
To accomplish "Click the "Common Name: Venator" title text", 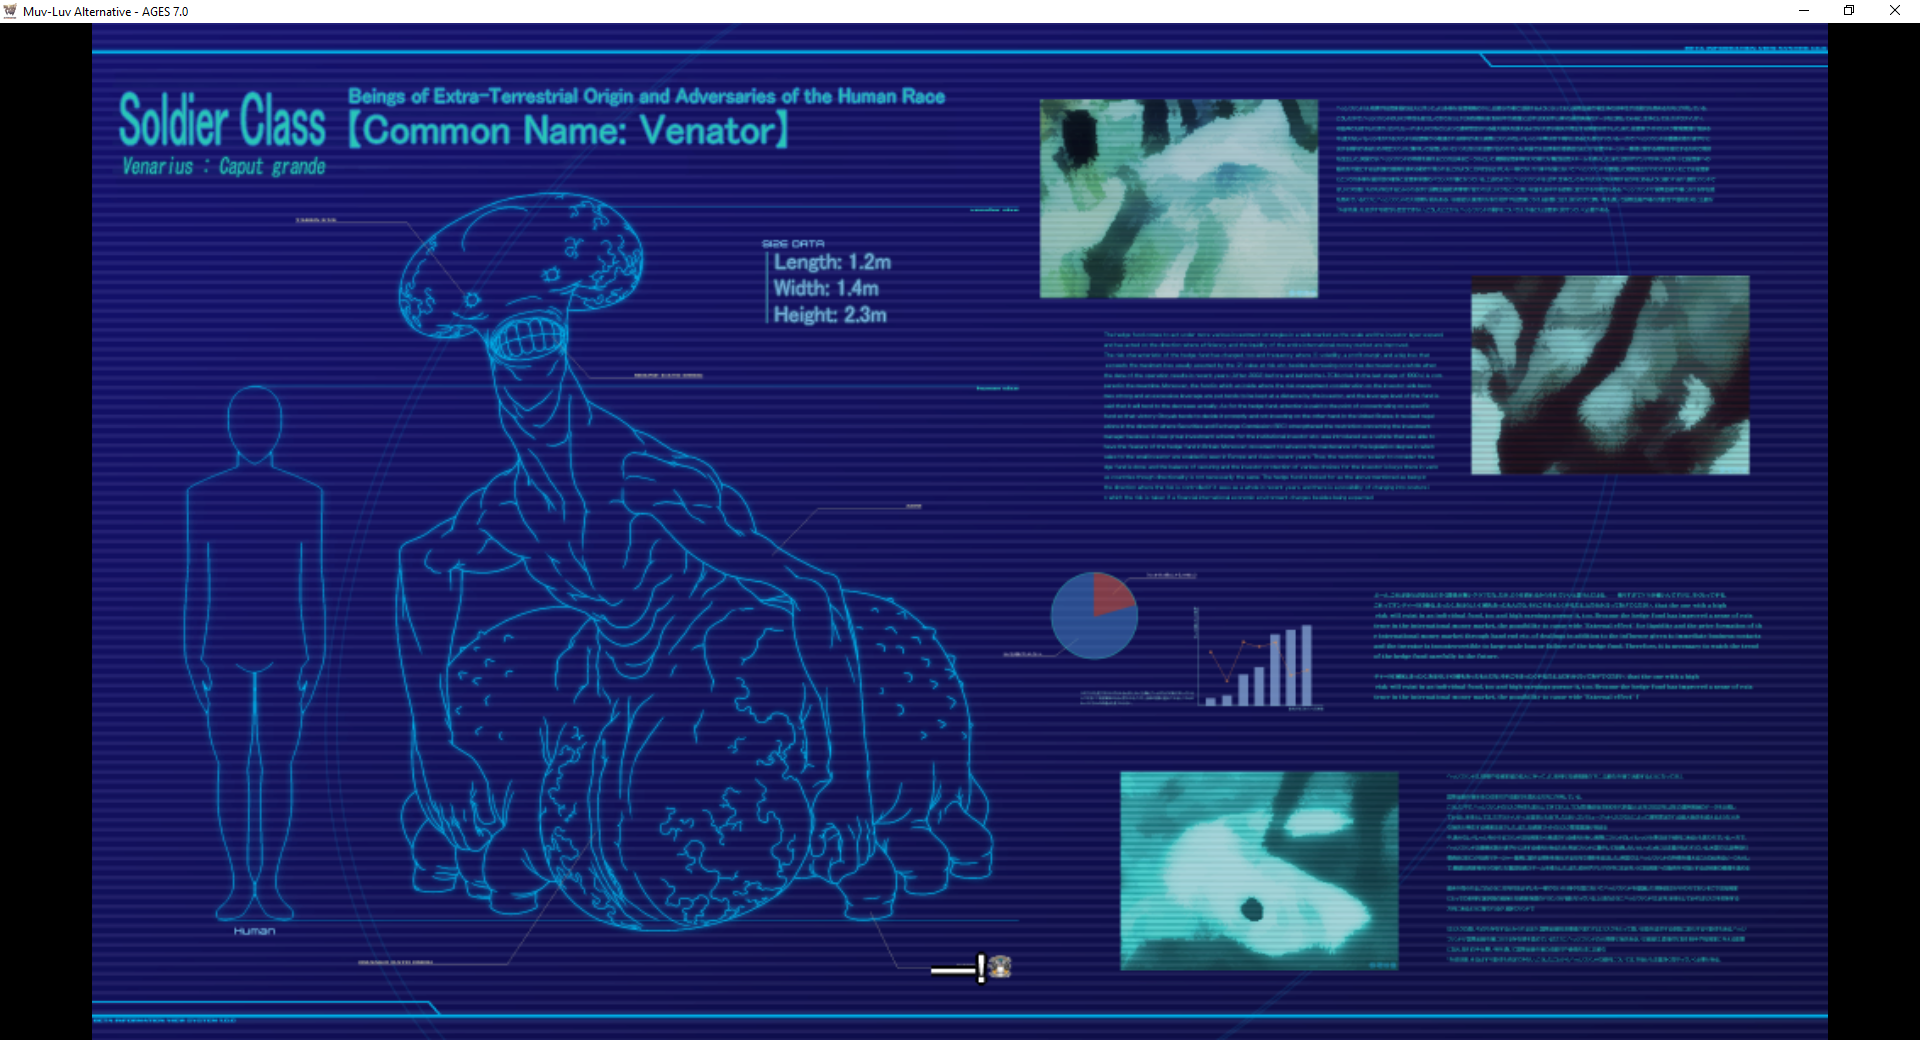I will [x=569, y=131].
